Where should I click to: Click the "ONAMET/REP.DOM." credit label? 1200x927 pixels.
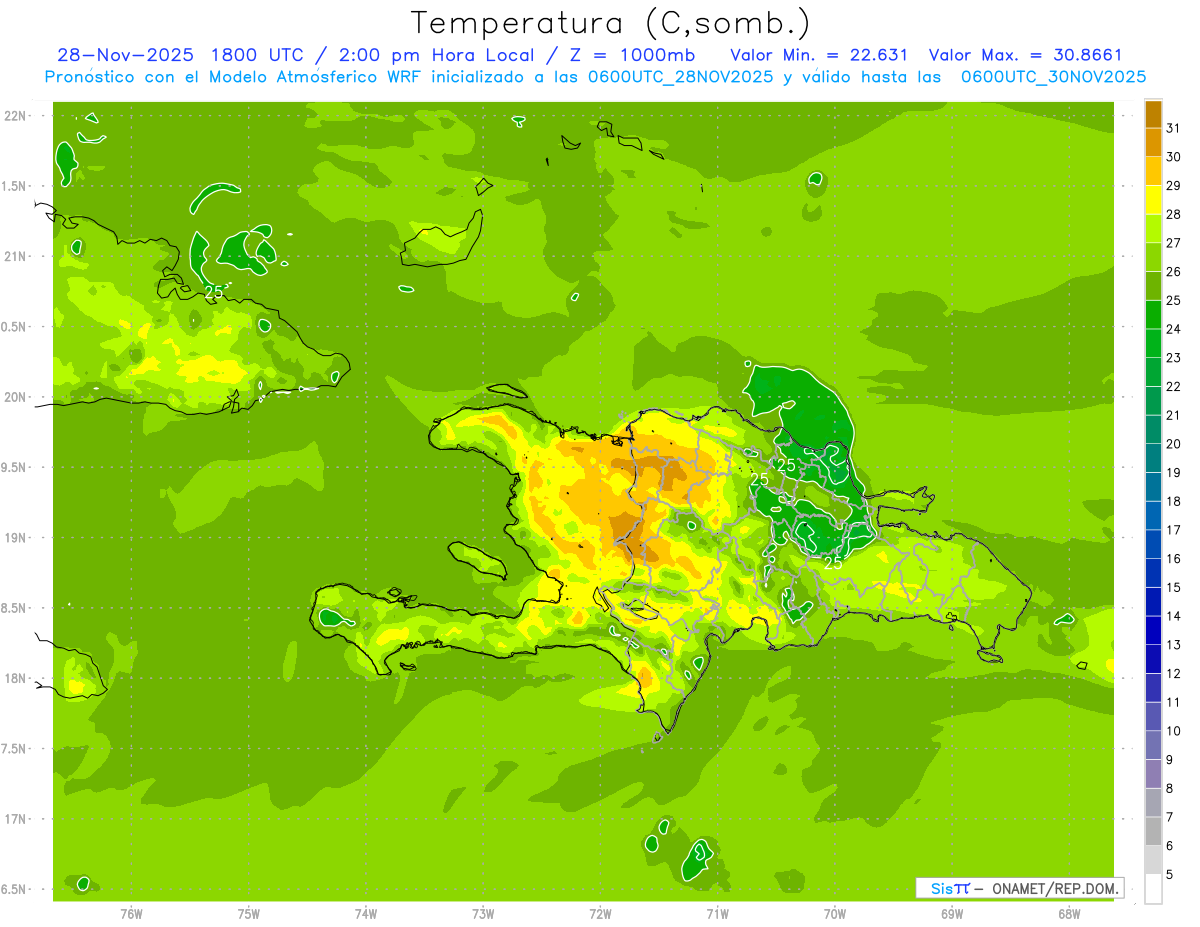[x=1056, y=888]
